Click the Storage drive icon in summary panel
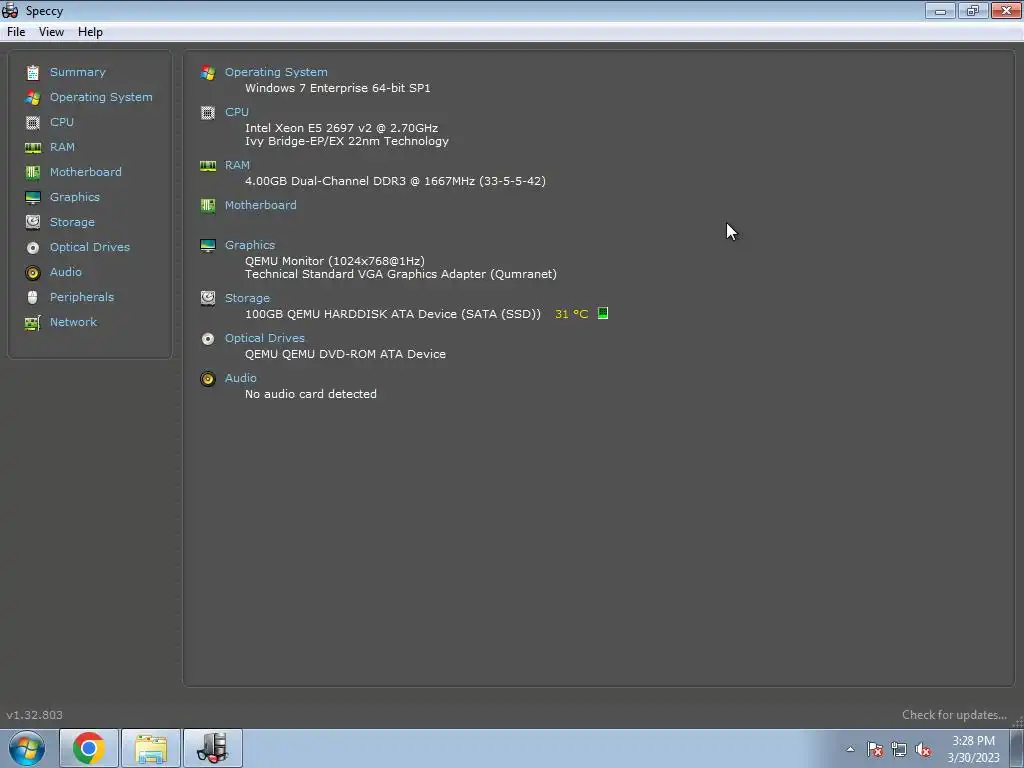This screenshot has width=1024, height=768. pos(208,298)
